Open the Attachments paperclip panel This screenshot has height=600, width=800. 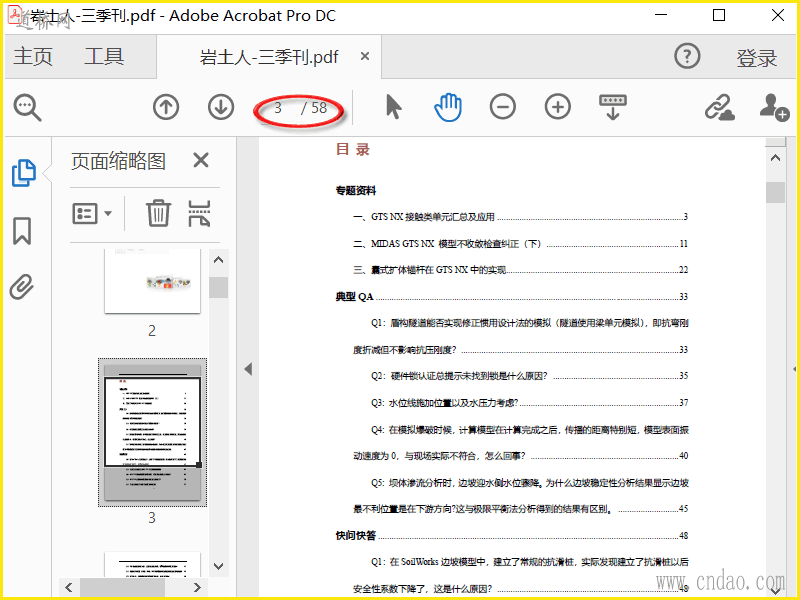coord(22,287)
